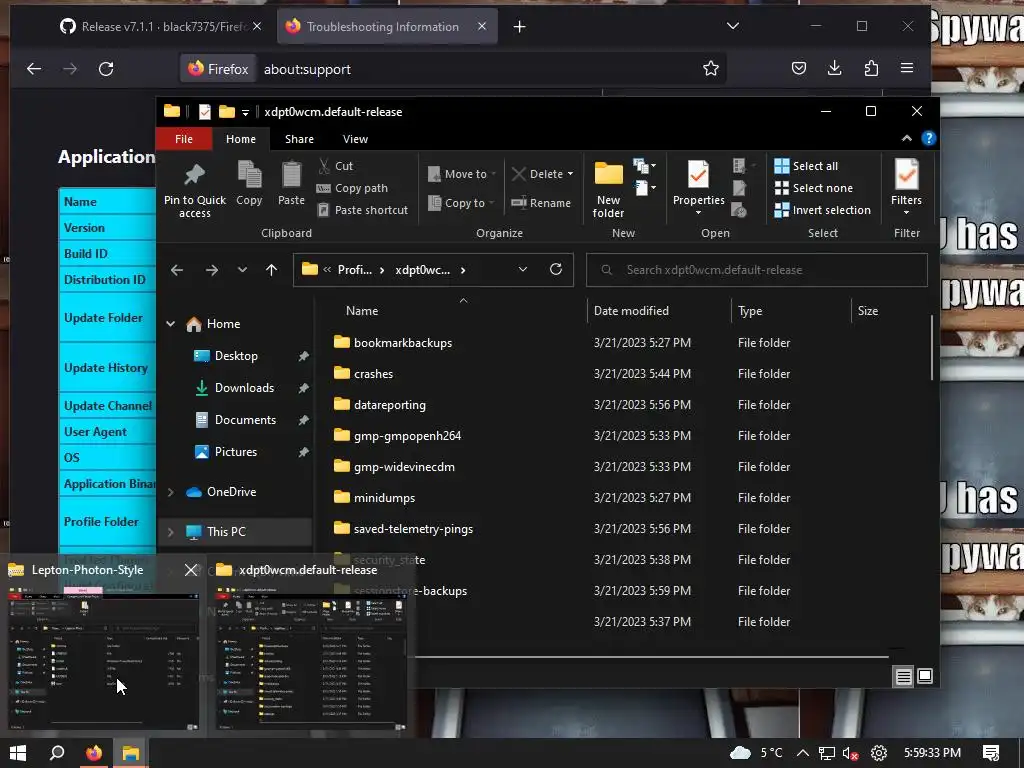The image size is (1024, 768).
Task: Switch to the Share ribbon tab
Action: (299, 139)
